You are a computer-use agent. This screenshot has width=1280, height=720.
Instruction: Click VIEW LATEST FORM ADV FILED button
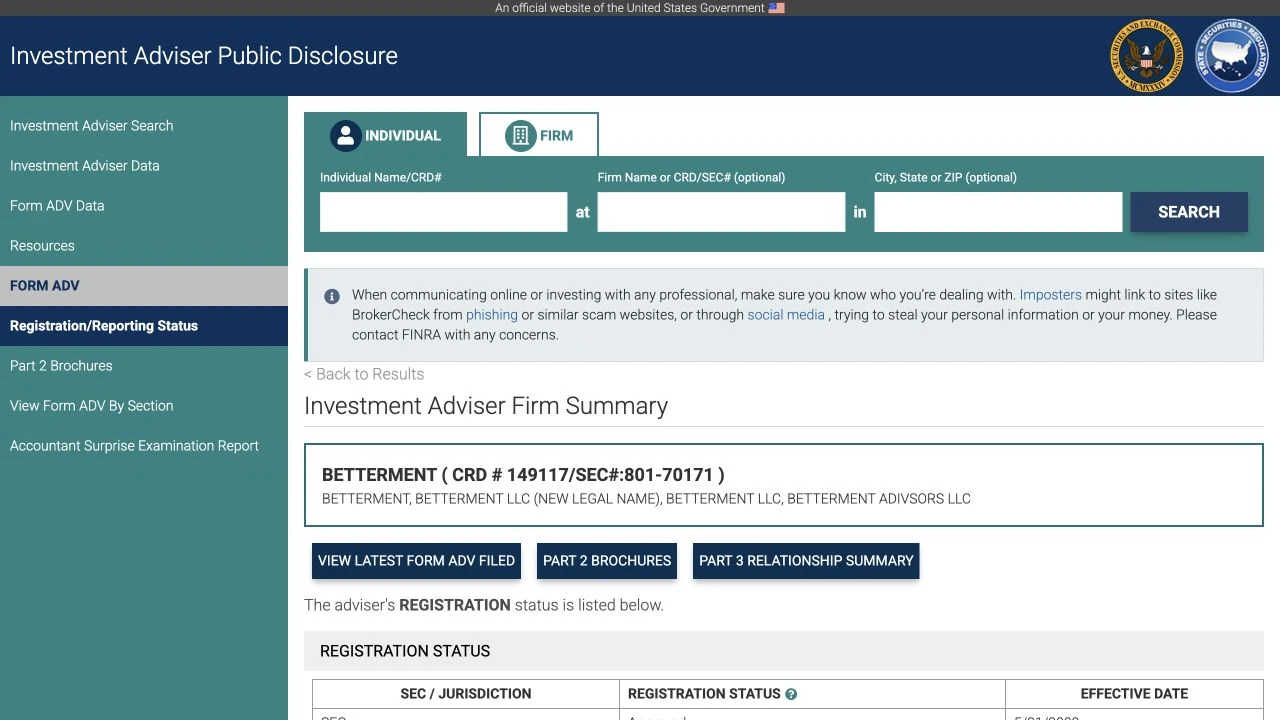(416, 561)
